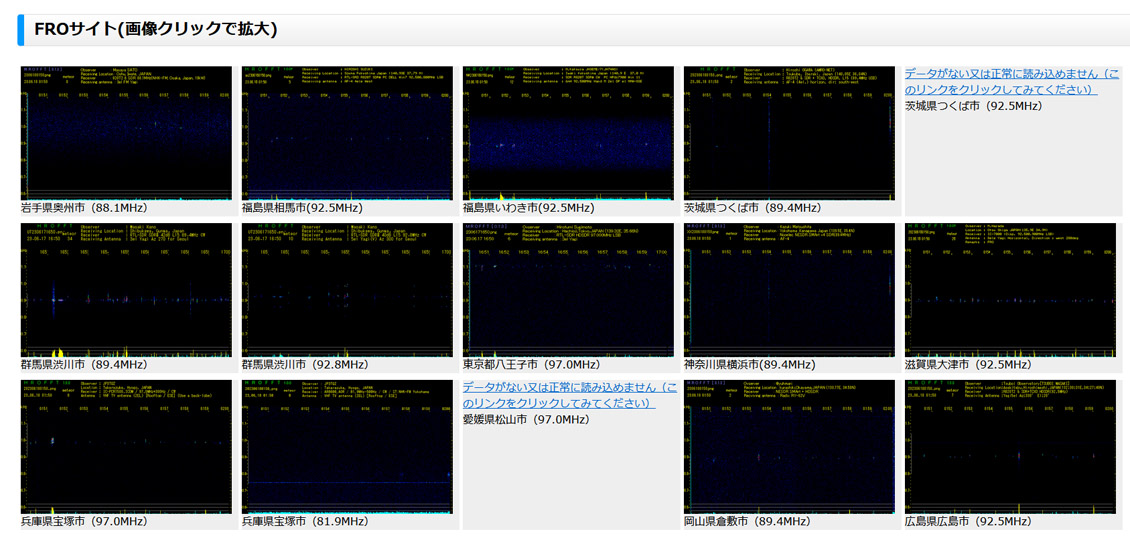Enlarge the 岩手県奥州市 88.1MHz spectrogram
The width and height of the screenshot is (1130, 540).
[126, 133]
